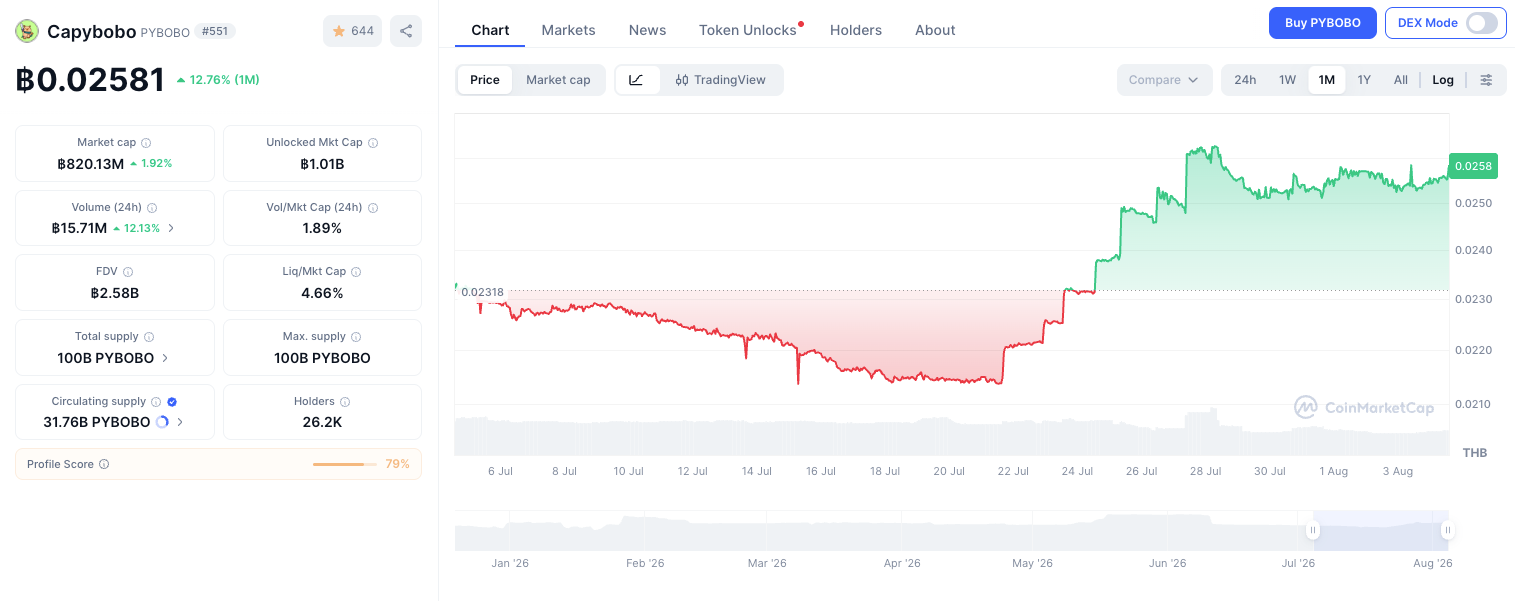This screenshot has height=601, width=1515.
Task: Select Market cap chart view
Action: [558, 80]
